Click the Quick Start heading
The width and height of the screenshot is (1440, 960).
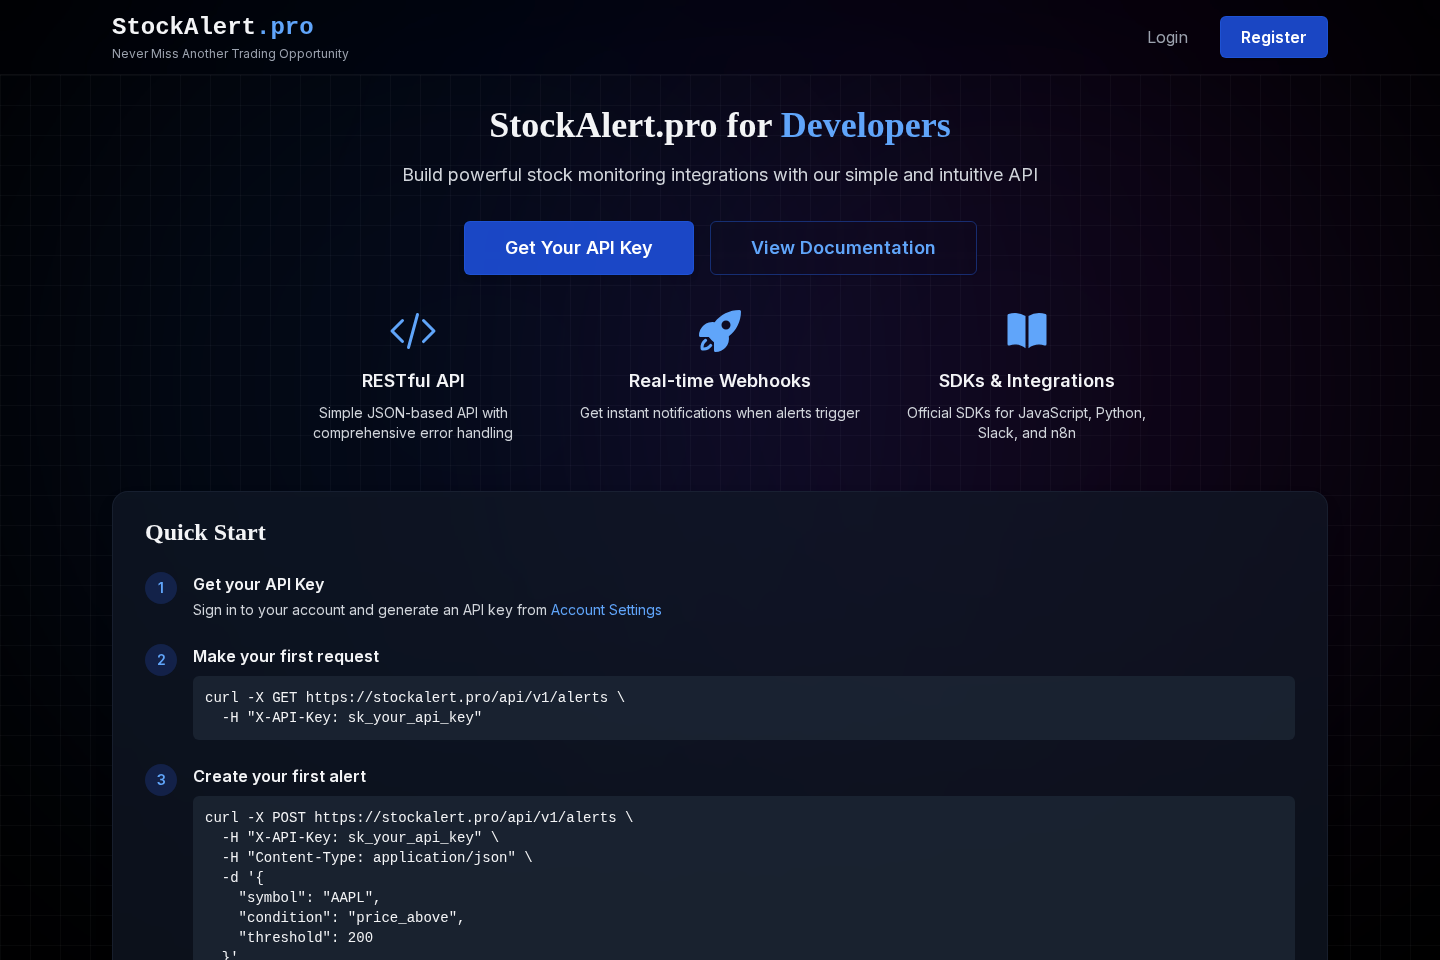(205, 533)
